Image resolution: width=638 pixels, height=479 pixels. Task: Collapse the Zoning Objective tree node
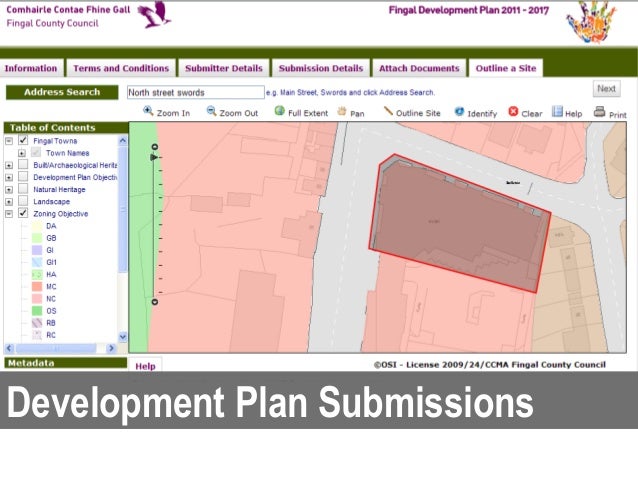(x=9, y=213)
